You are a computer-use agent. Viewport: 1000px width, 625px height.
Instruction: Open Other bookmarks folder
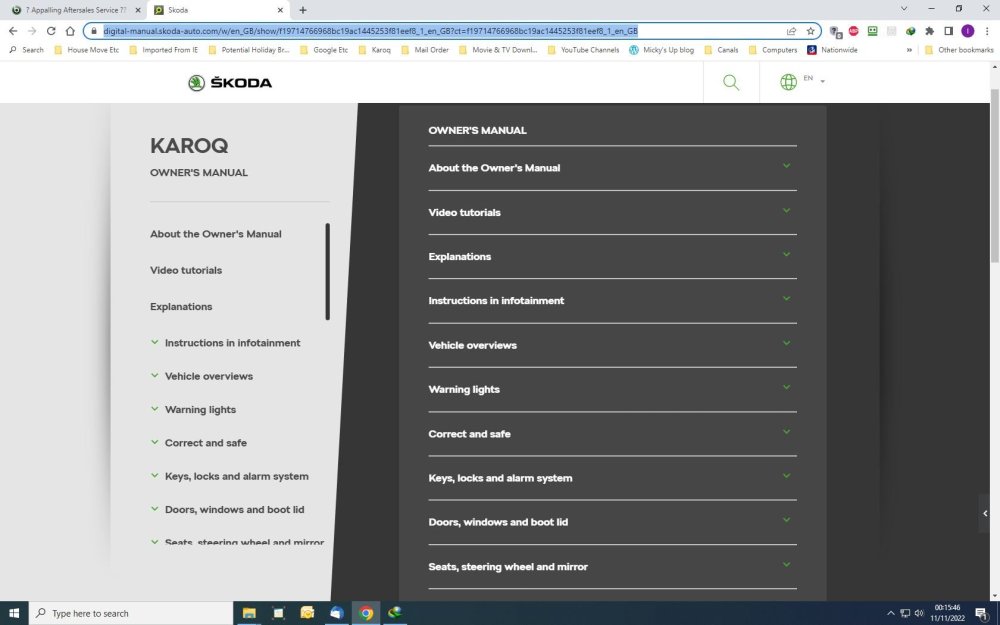coord(959,50)
